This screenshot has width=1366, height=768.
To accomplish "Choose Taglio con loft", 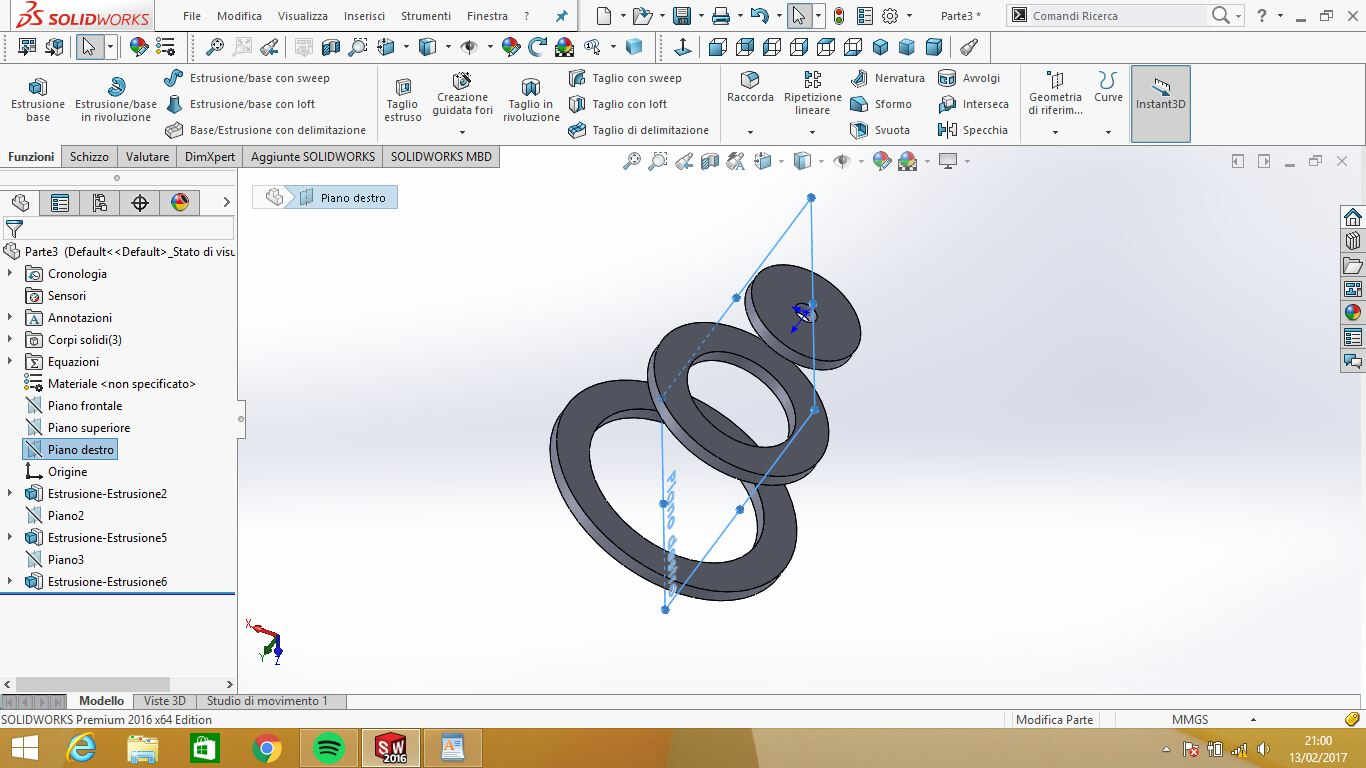I will (x=618, y=104).
